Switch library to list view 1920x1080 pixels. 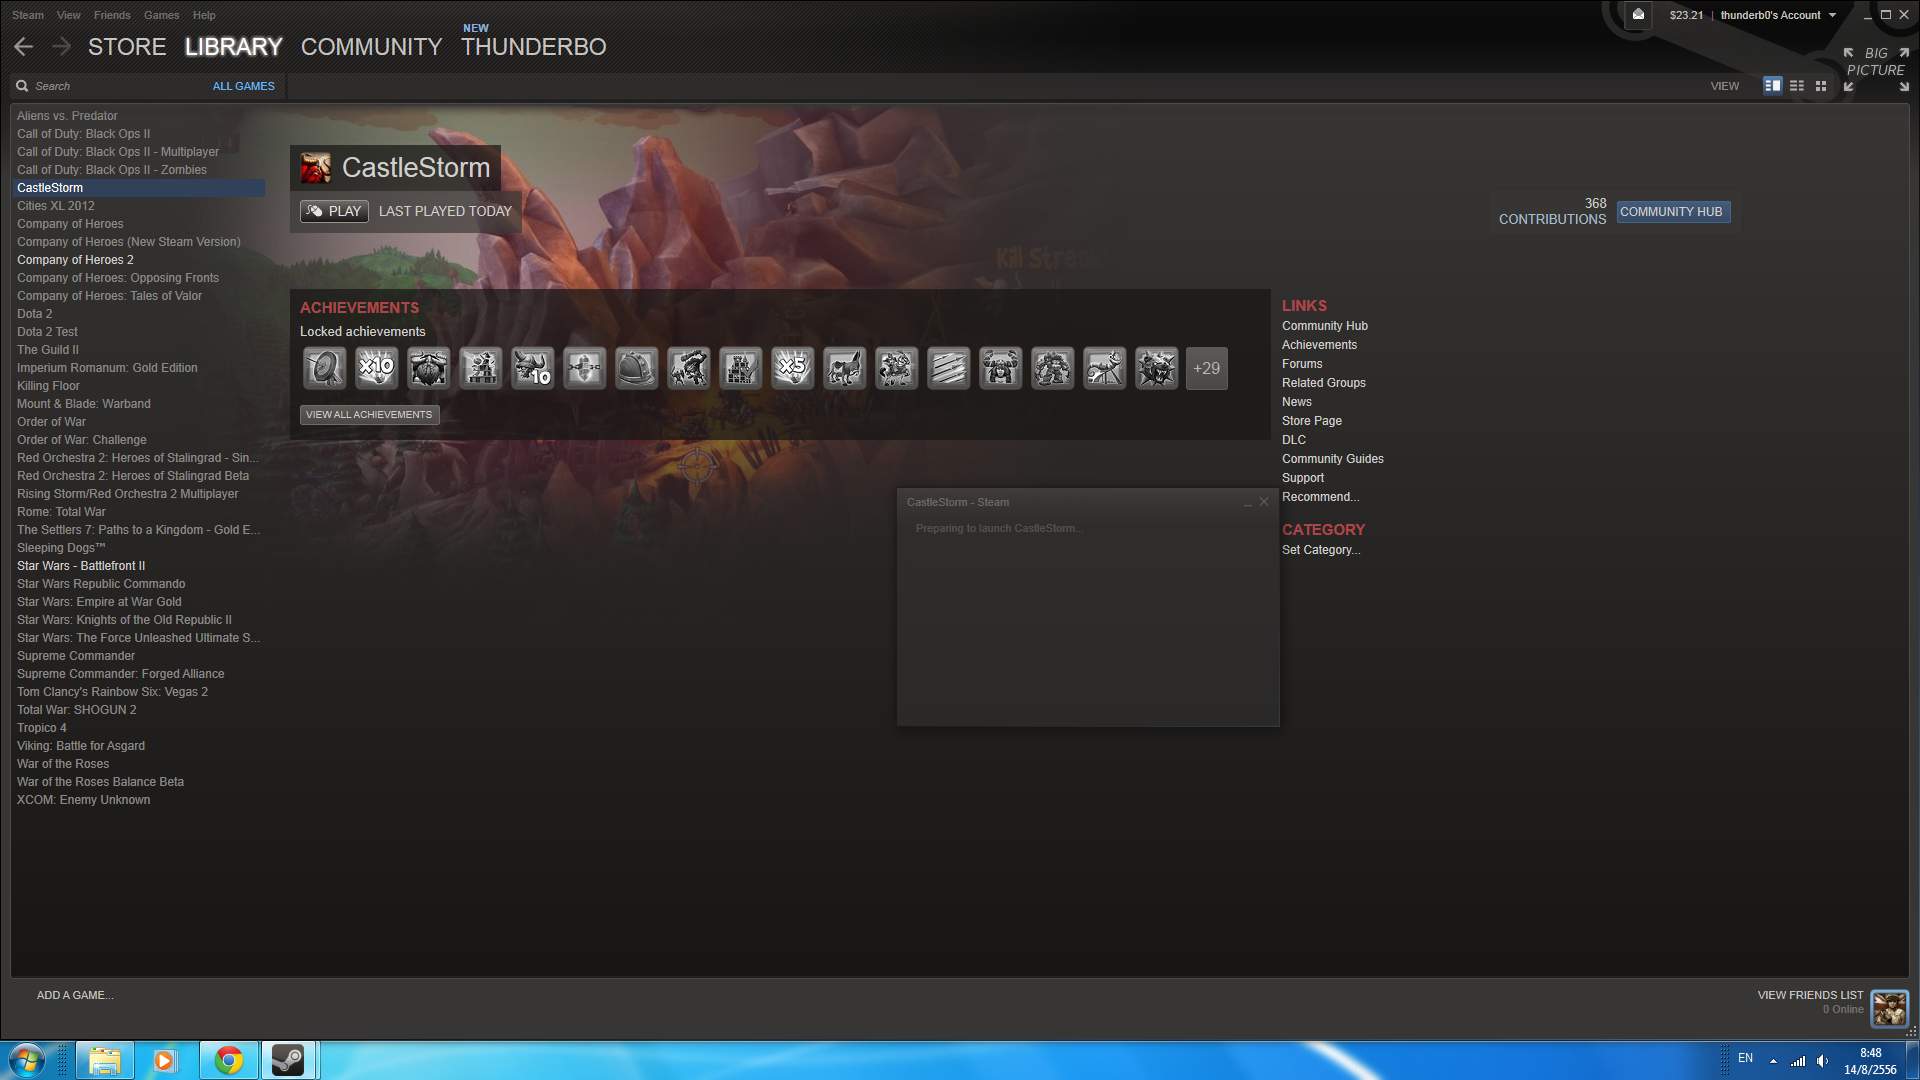click(1797, 86)
